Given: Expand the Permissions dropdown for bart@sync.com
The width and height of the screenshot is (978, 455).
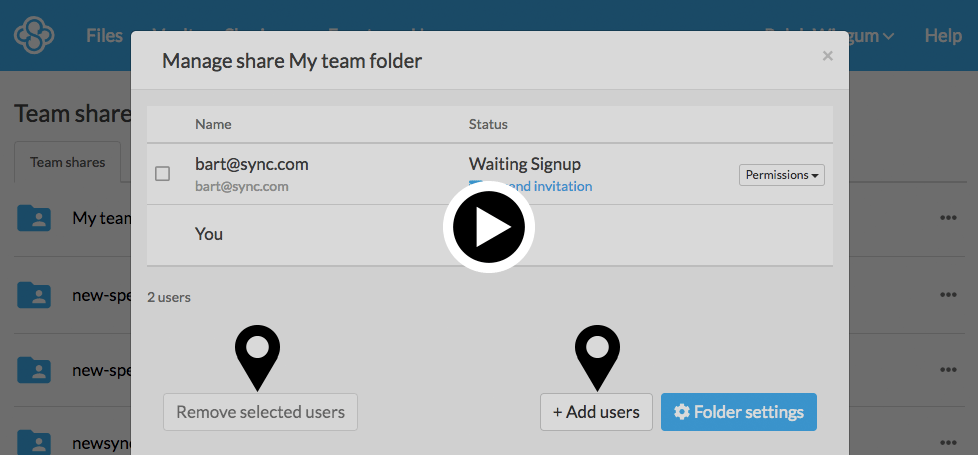Looking at the screenshot, I should [x=782, y=175].
